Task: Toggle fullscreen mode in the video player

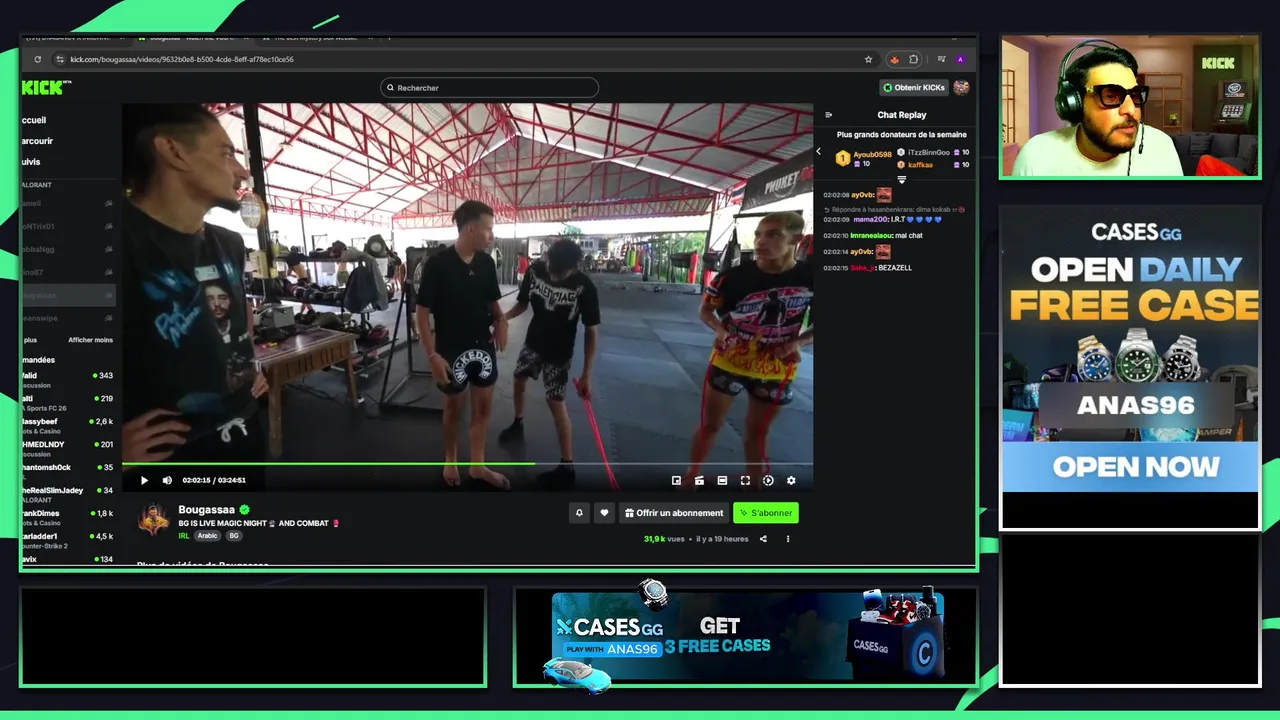Action: click(745, 480)
